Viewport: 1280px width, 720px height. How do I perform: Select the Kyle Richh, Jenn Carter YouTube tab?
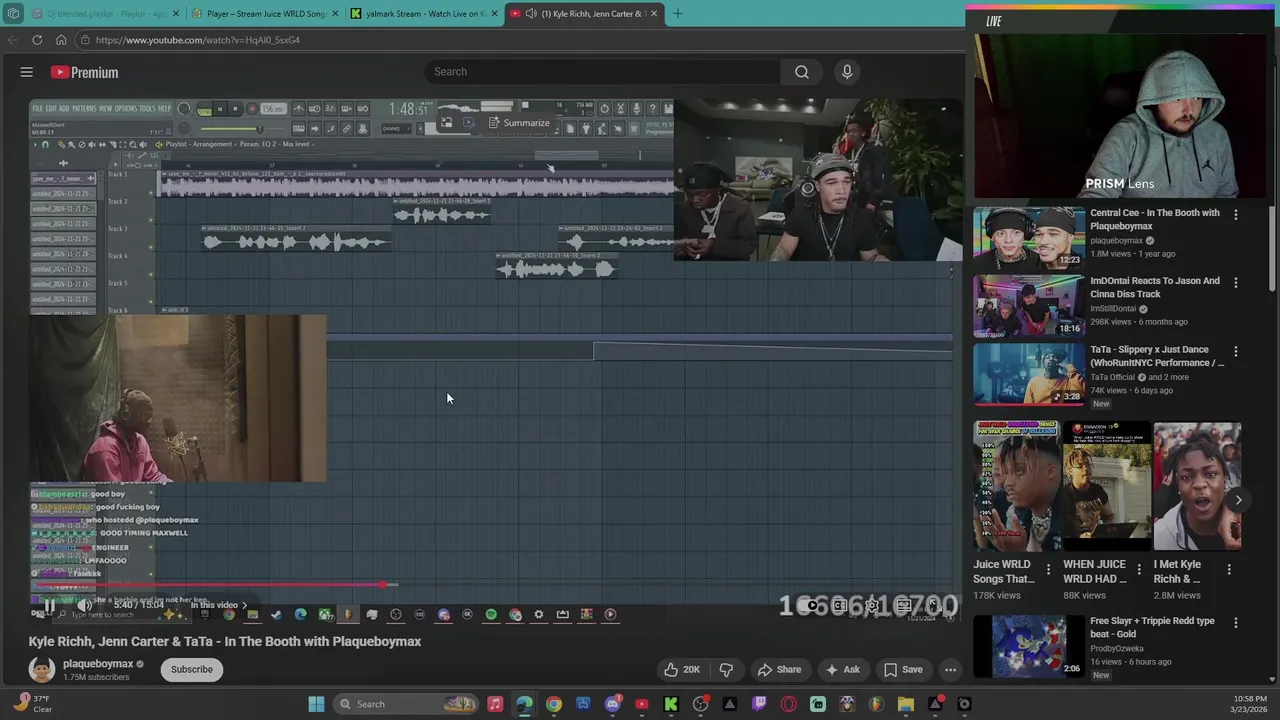[584, 14]
